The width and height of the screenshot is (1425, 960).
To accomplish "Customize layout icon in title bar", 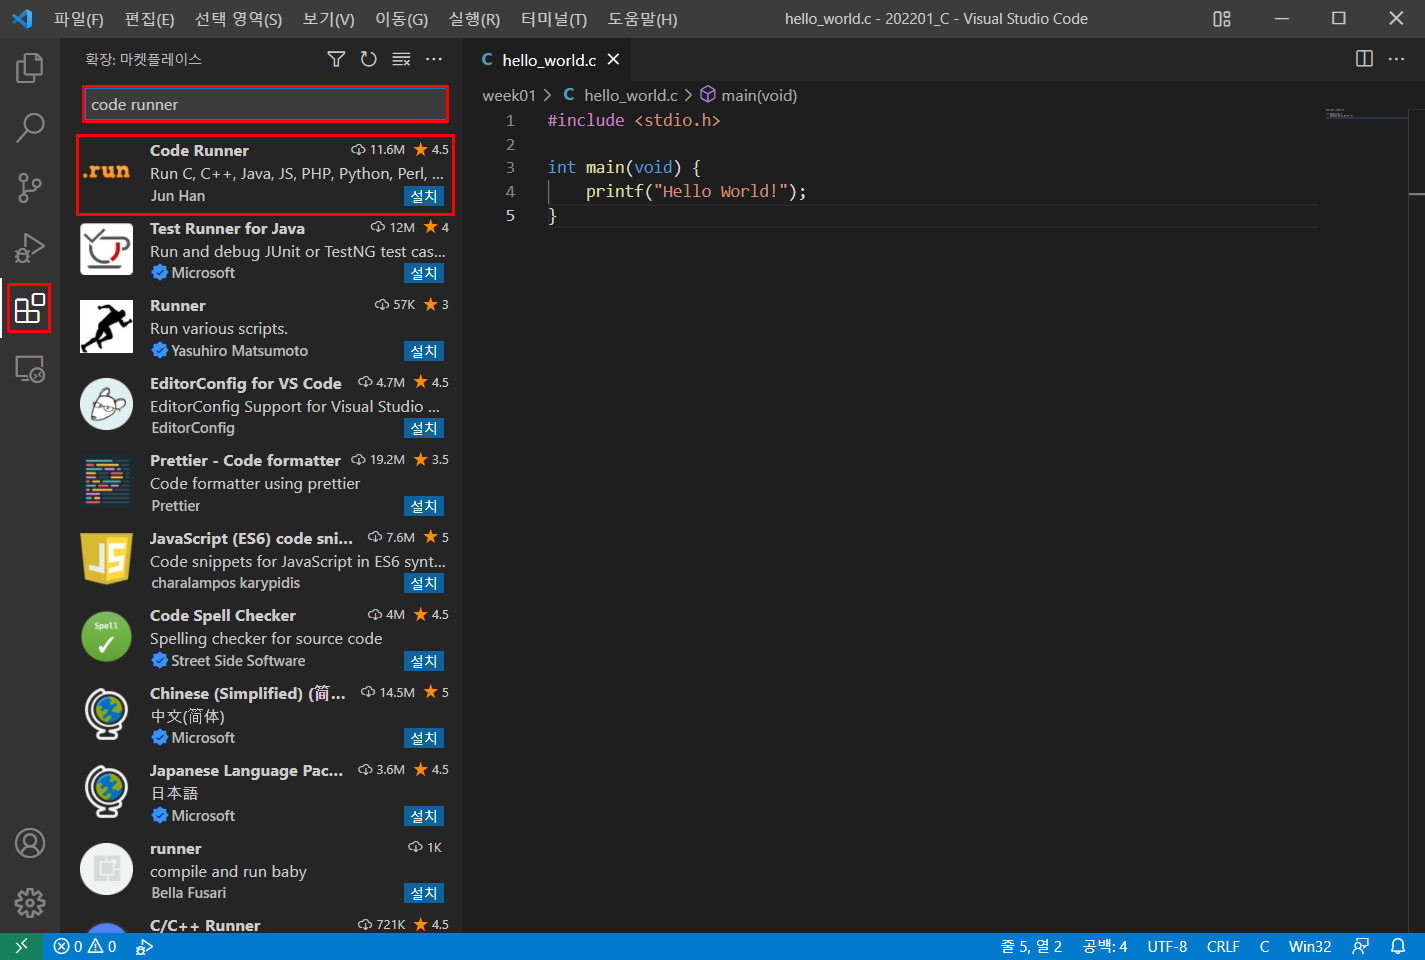I will pyautogui.click(x=1222, y=19).
